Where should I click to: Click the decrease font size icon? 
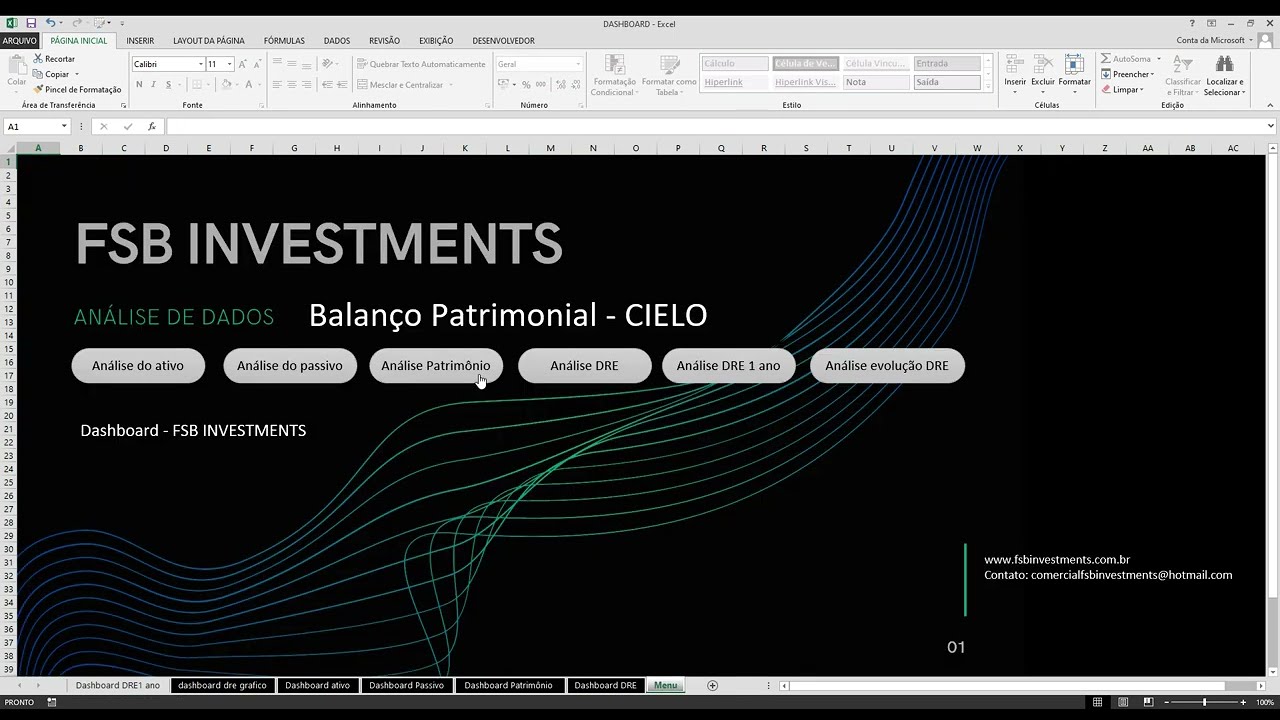256,64
